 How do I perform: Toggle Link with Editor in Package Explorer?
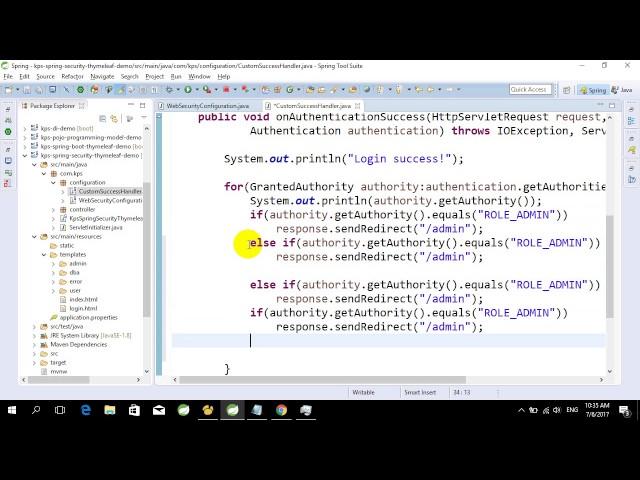[114, 119]
